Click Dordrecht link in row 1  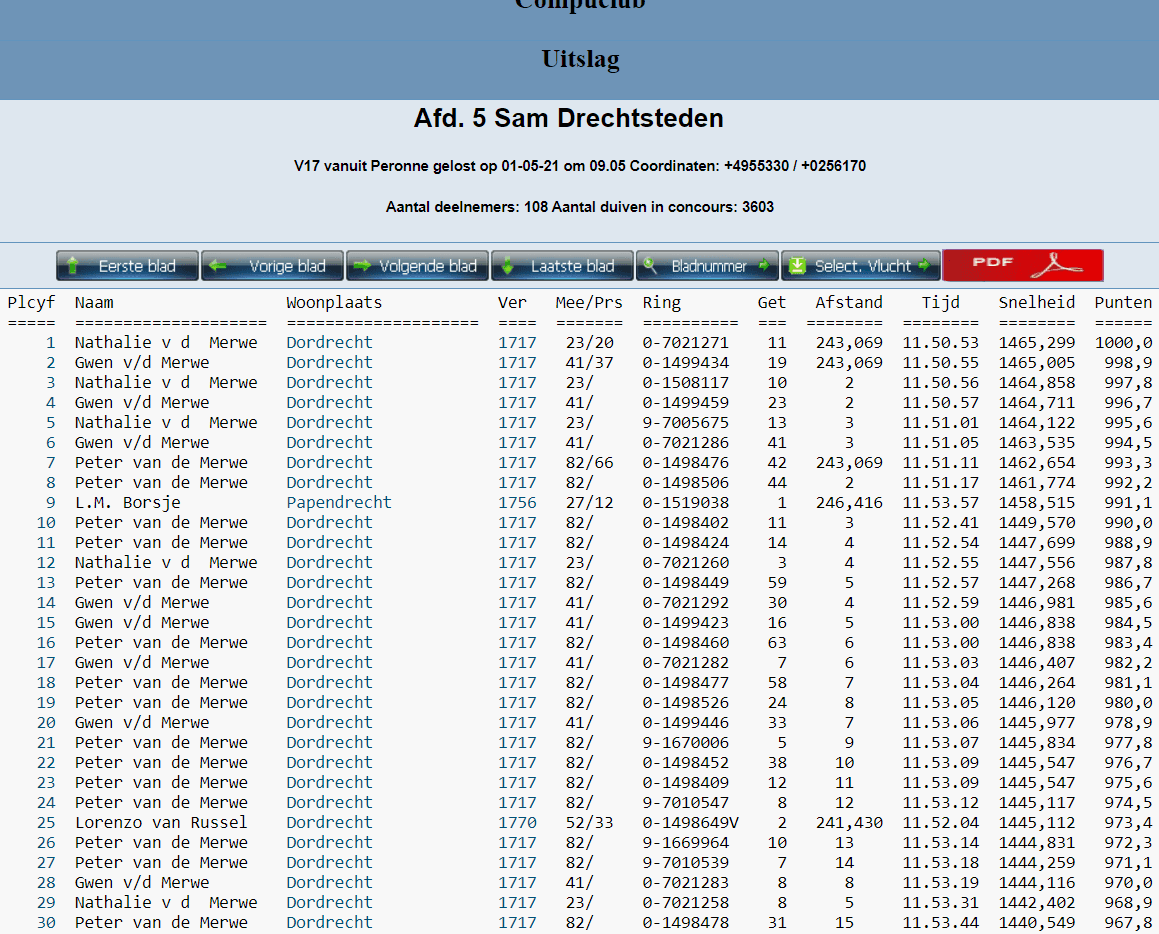pos(329,342)
